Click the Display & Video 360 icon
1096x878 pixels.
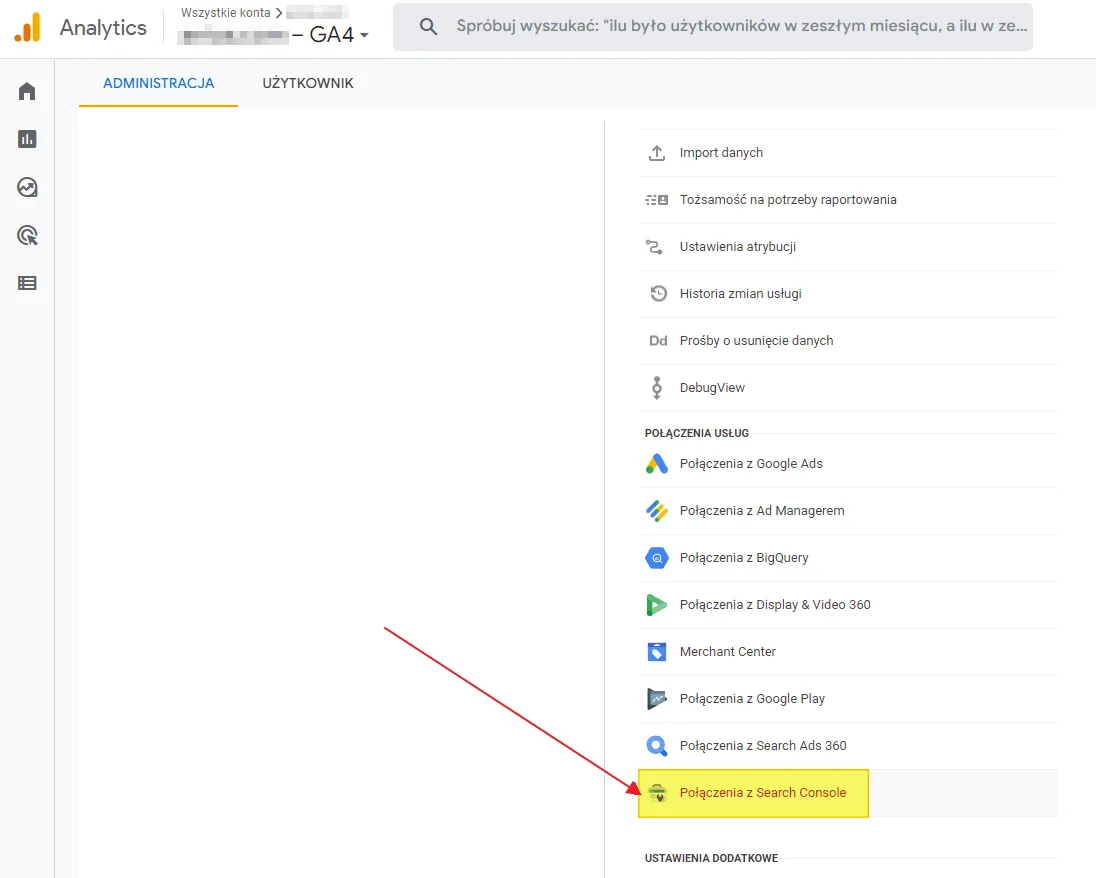[656, 605]
